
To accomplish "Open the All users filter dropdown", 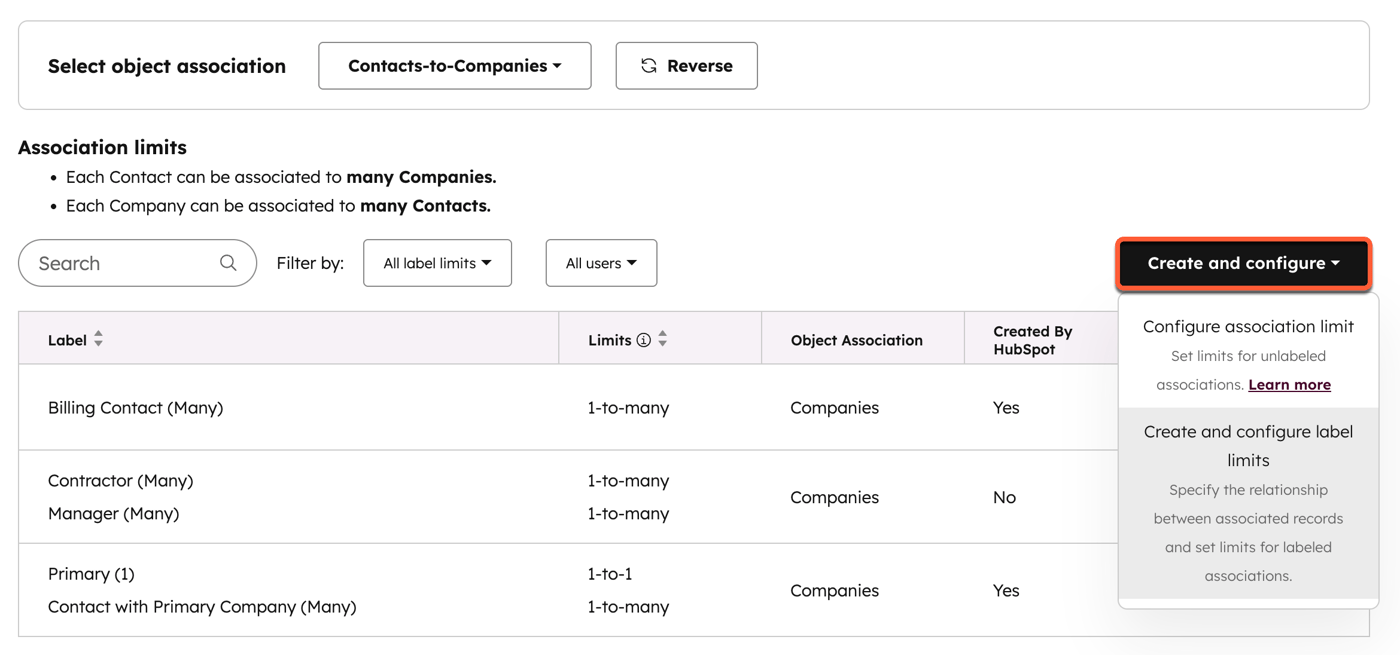I will 601,262.
